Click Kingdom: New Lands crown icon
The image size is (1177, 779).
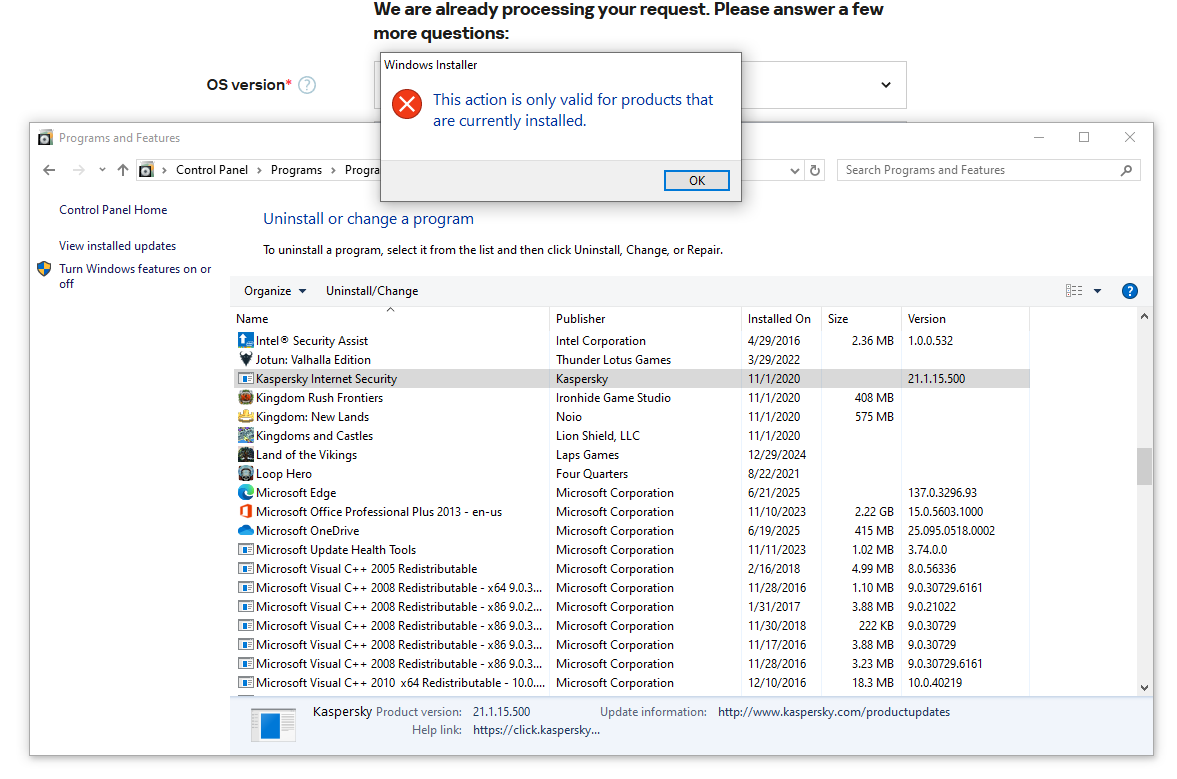pos(245,416)
